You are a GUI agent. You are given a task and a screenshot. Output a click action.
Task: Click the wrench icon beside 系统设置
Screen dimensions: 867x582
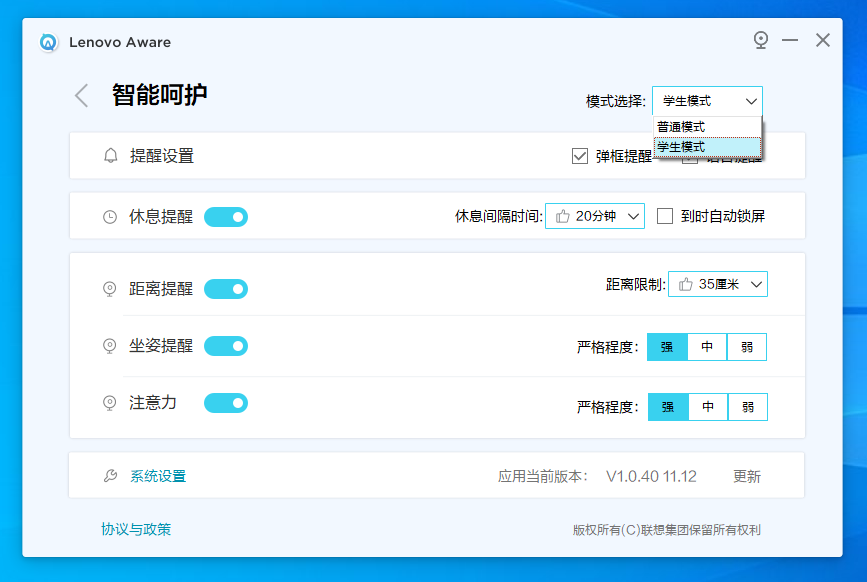[x=110, y=476]
